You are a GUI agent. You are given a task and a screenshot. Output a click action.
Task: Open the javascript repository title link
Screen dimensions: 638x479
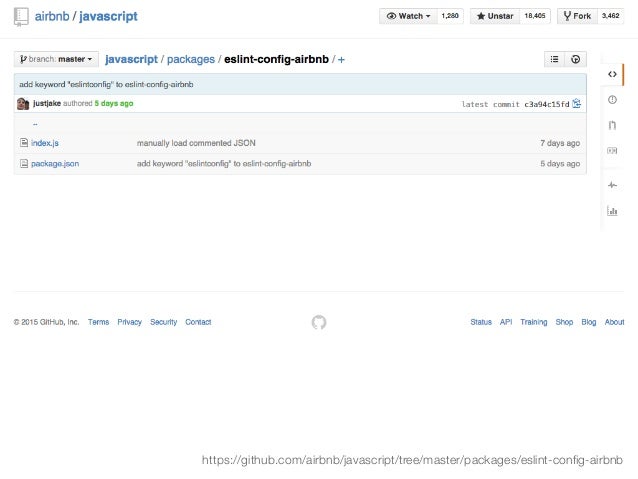(x=108, y=16)
